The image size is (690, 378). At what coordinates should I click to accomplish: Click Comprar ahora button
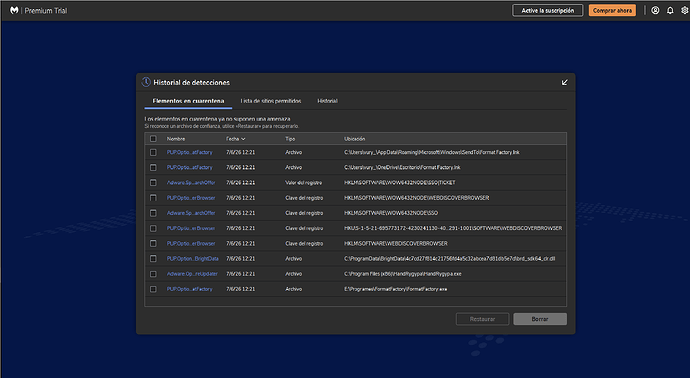pos(612,10)
